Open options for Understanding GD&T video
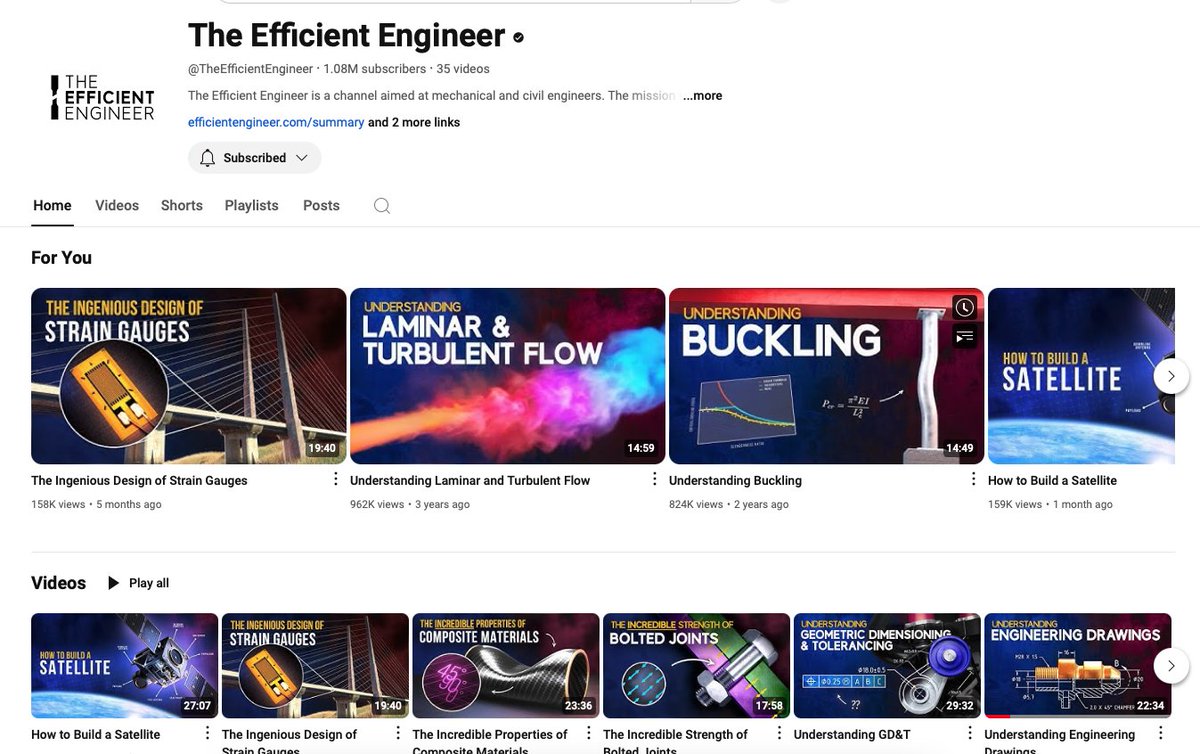Image resolution: width=1200 pixels, height=754 pixels. pyautogui.click(x=970, y=734)
